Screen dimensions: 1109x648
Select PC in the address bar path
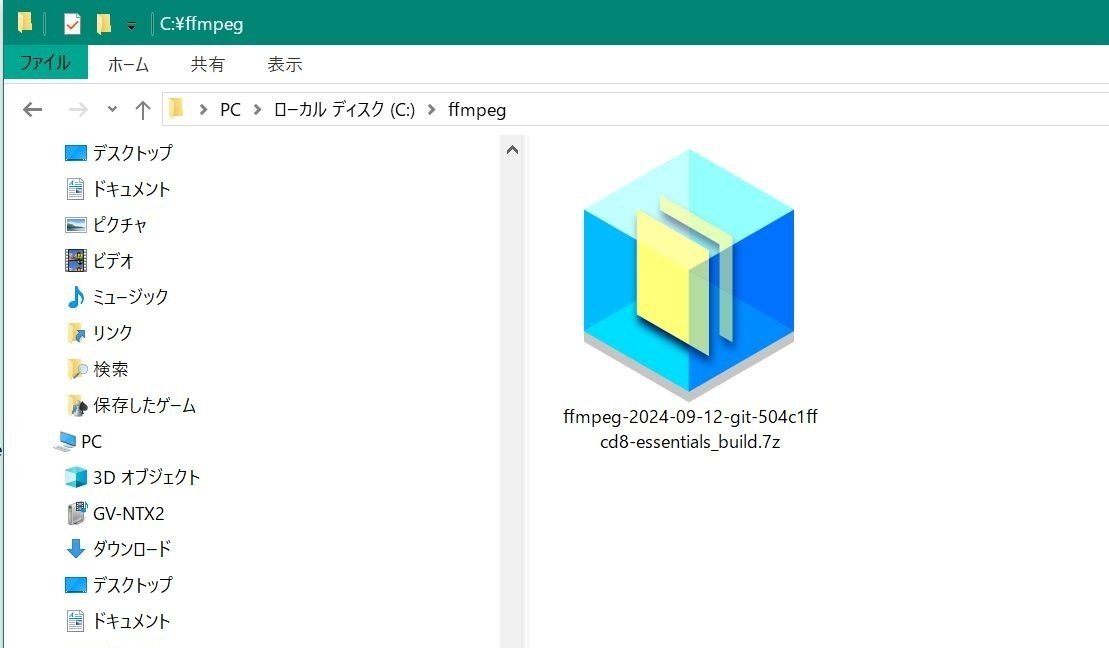(x=231, y=110)
